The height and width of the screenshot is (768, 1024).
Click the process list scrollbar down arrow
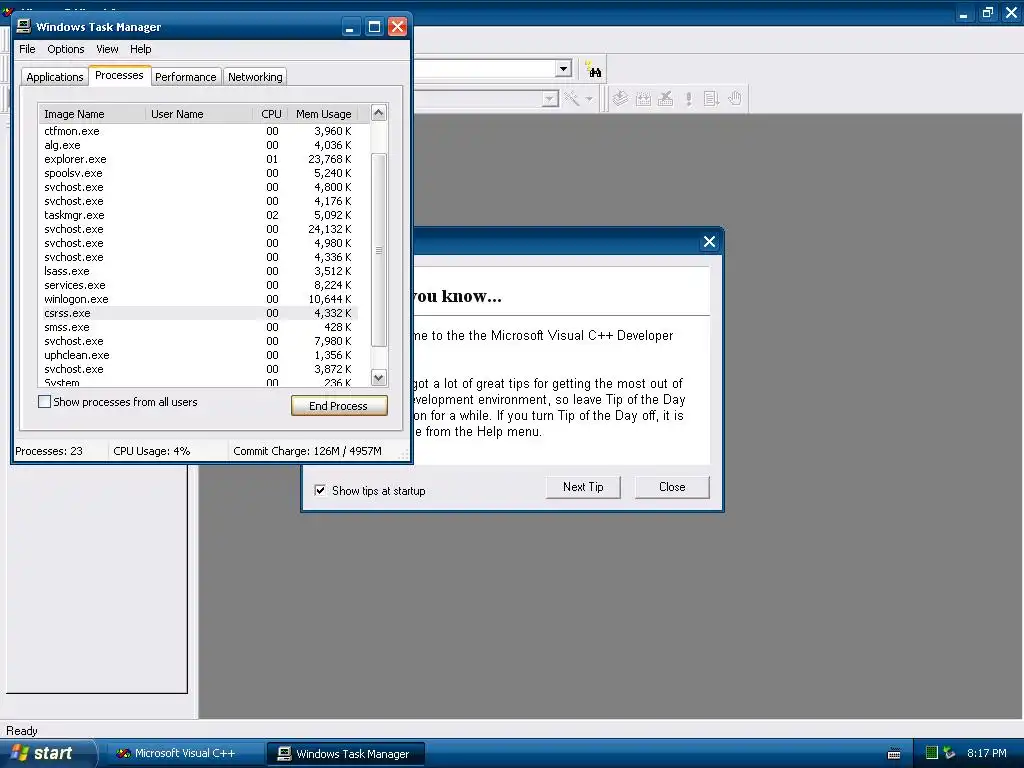click(x=379, y=377)
